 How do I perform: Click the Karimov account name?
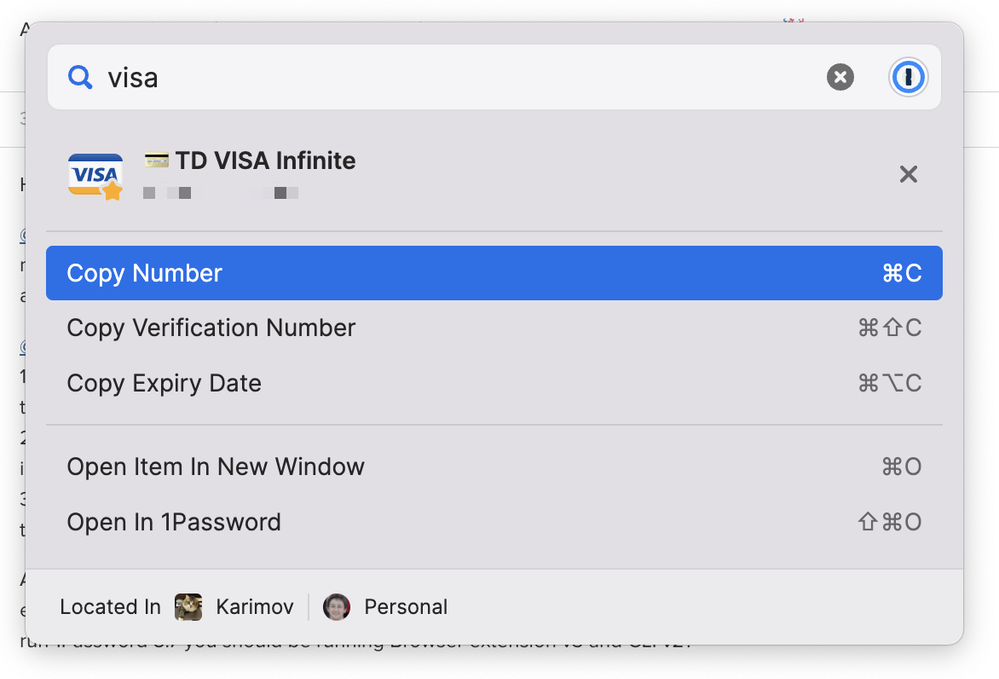254,607
